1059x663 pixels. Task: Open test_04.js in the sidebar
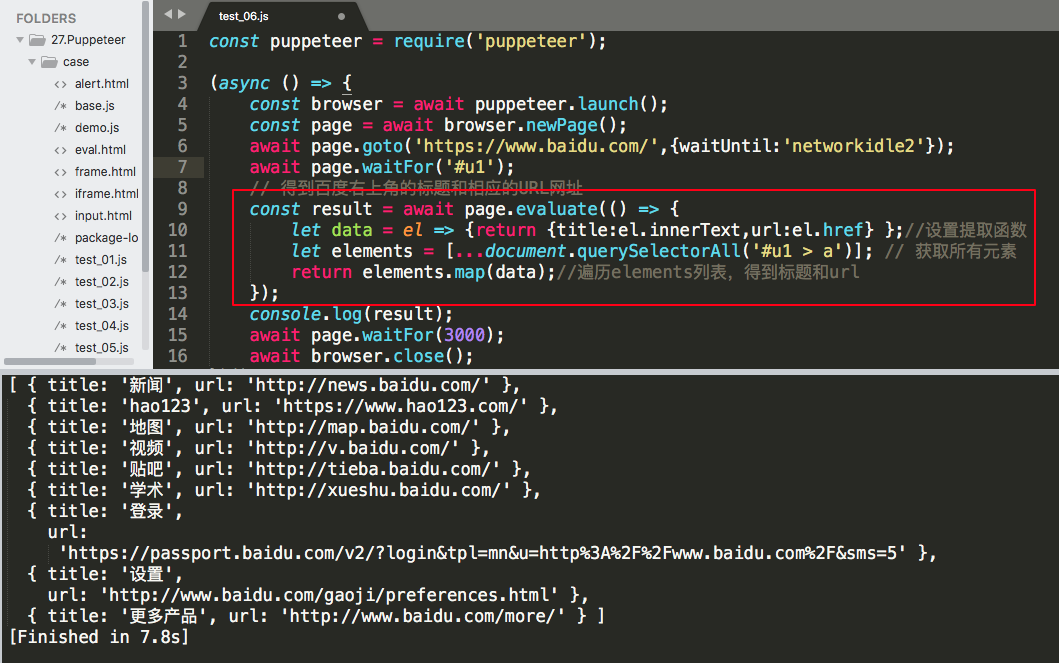point(101,326)
